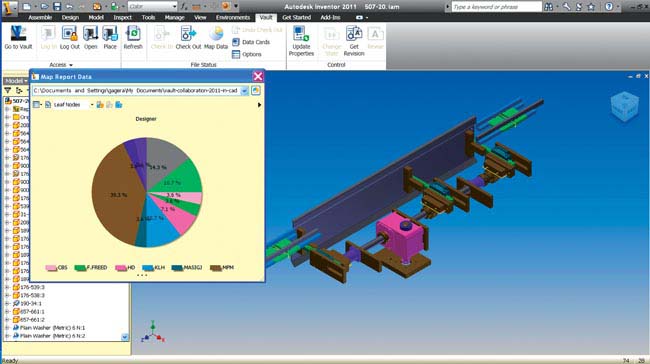Expand the 176-539:3 tree node

(x=7, y=287)
